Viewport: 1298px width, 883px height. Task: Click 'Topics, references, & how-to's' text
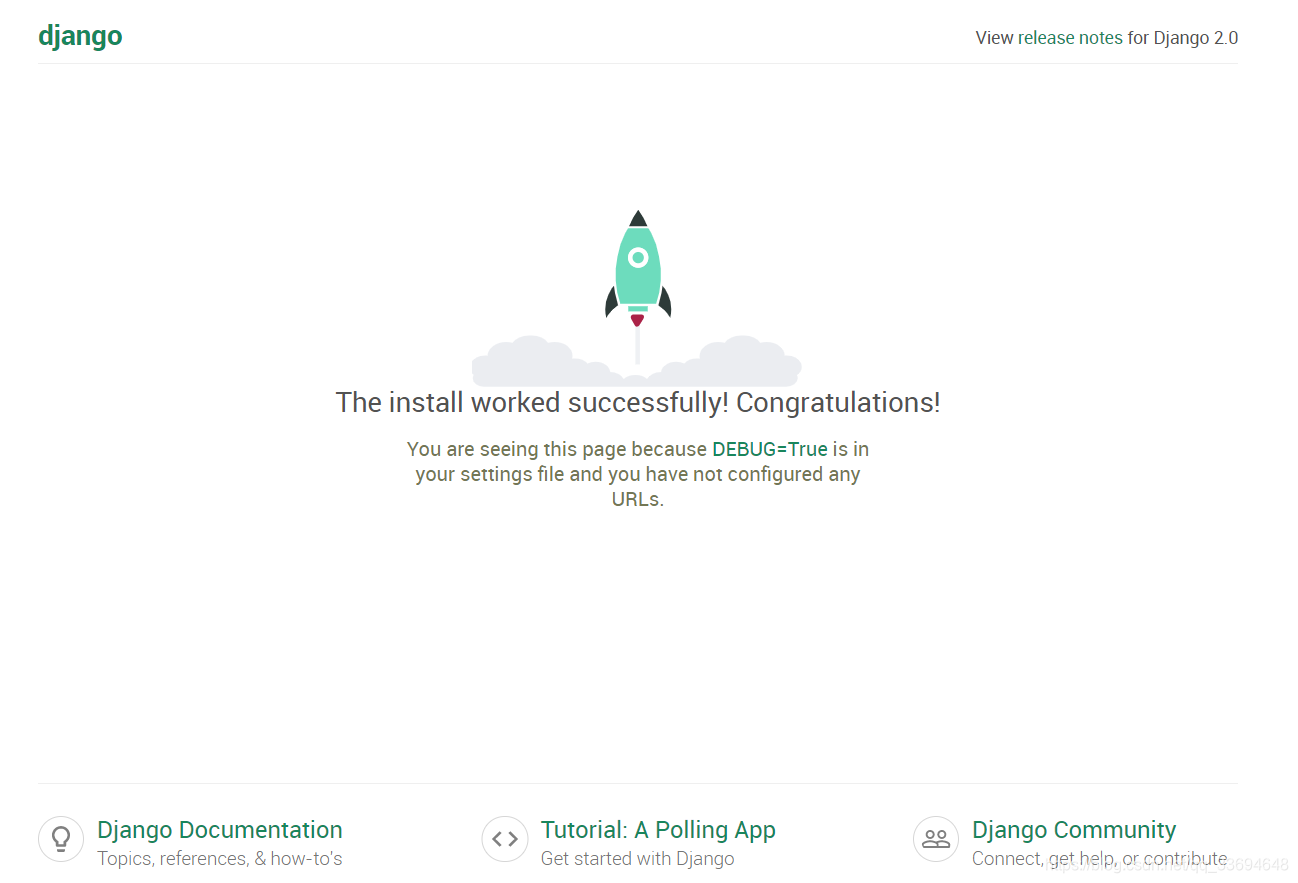[x=220, y=859]
